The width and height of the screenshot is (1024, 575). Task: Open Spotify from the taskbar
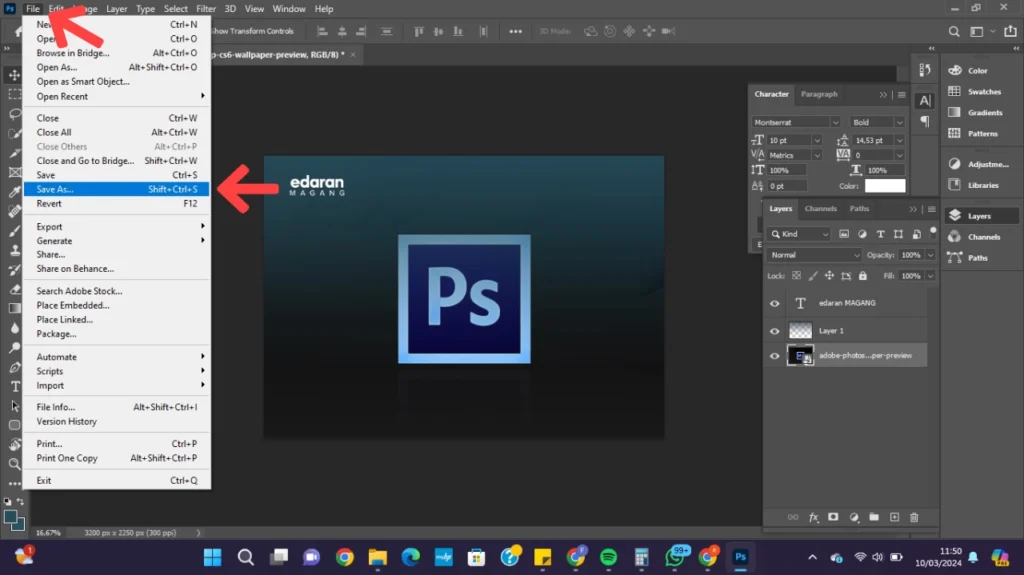click(x=609, y=557)
